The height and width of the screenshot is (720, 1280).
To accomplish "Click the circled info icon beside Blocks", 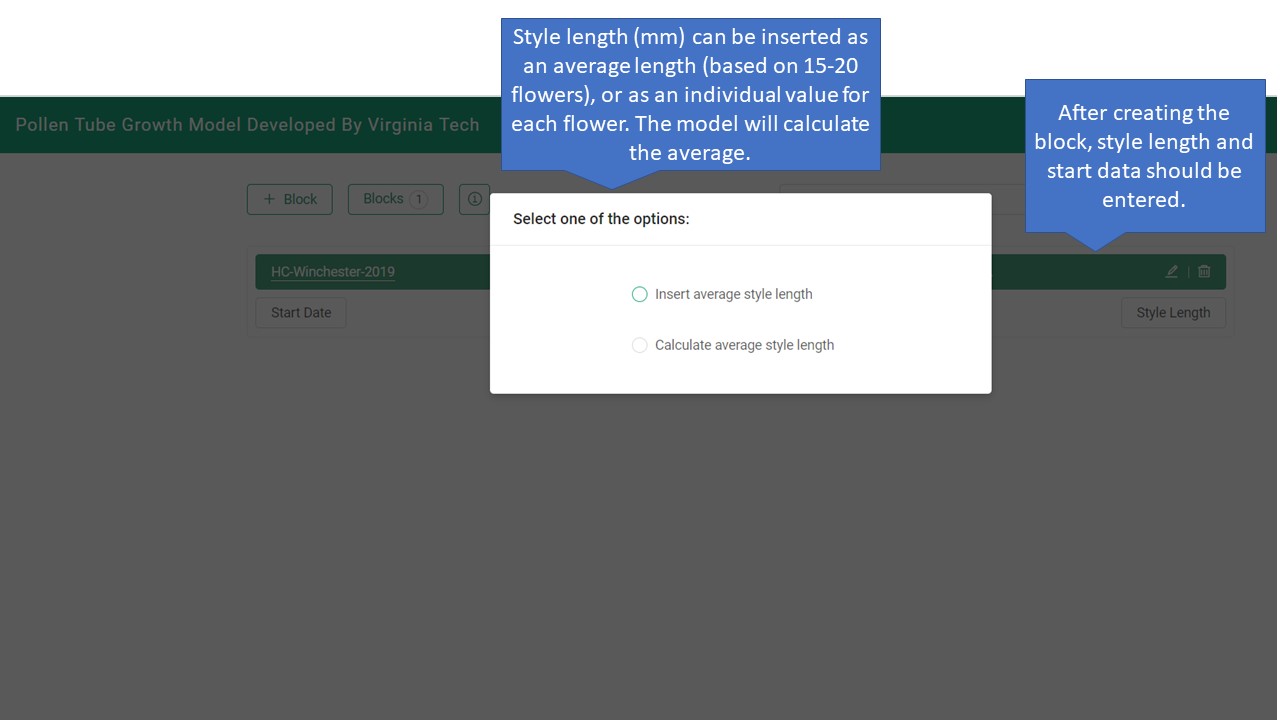I will [x=474, y=199].
